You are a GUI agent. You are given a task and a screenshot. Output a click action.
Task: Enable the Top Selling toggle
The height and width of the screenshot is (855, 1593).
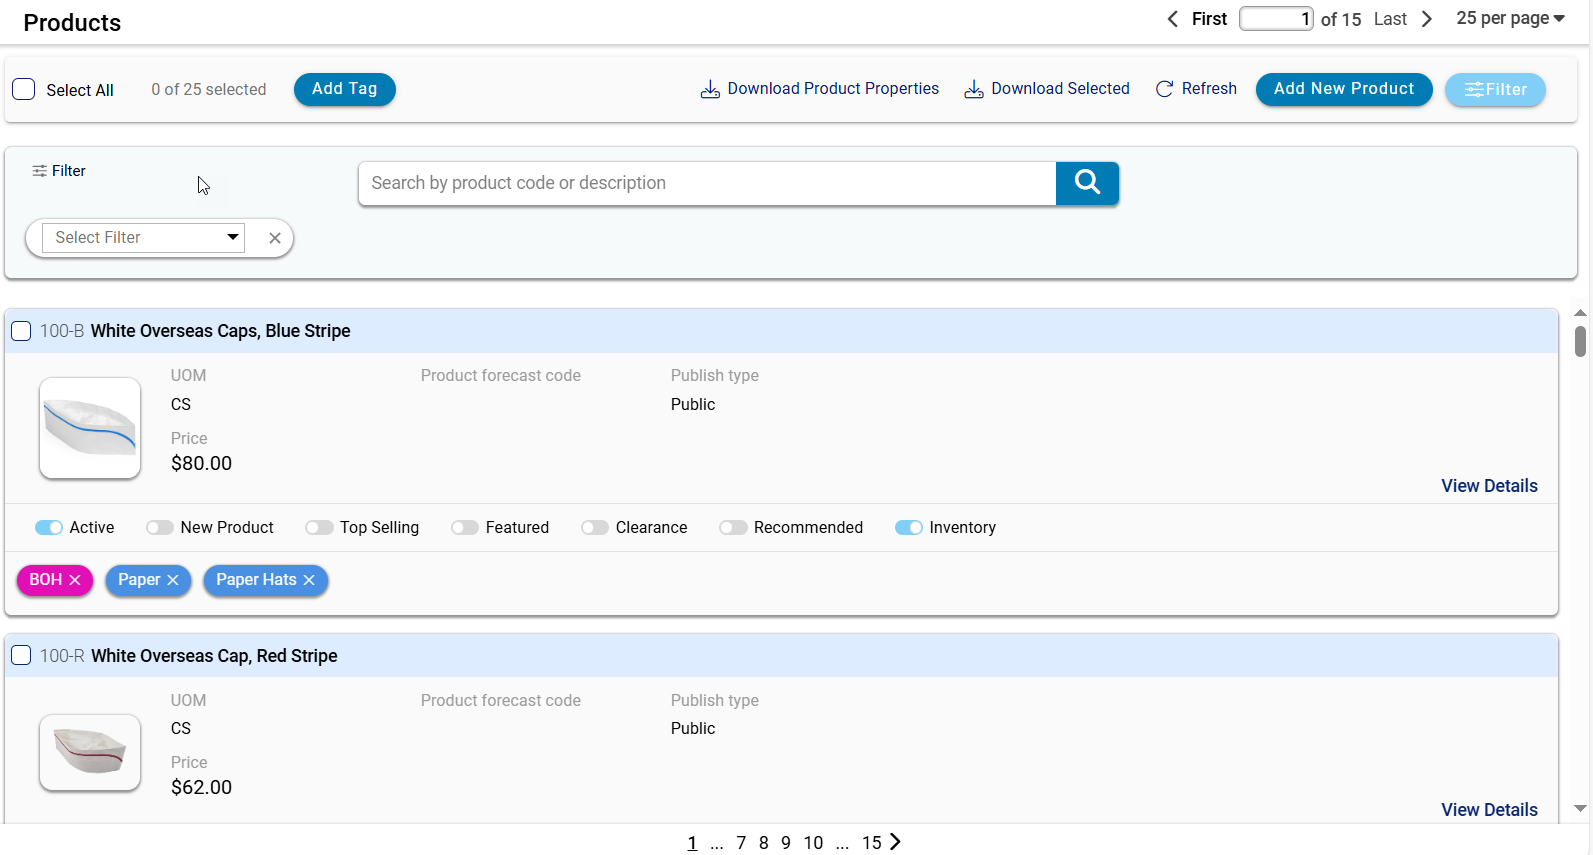pos(319,528)
